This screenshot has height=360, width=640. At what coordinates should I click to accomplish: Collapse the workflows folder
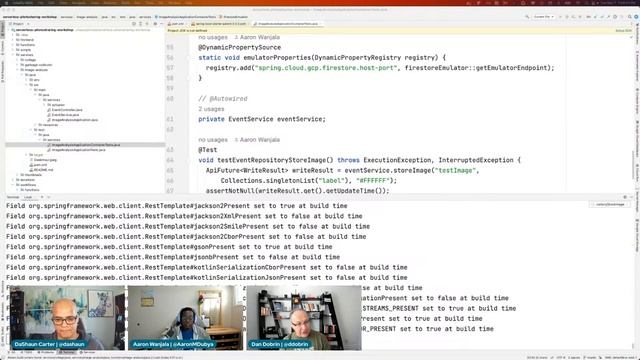tap(13, 185)
